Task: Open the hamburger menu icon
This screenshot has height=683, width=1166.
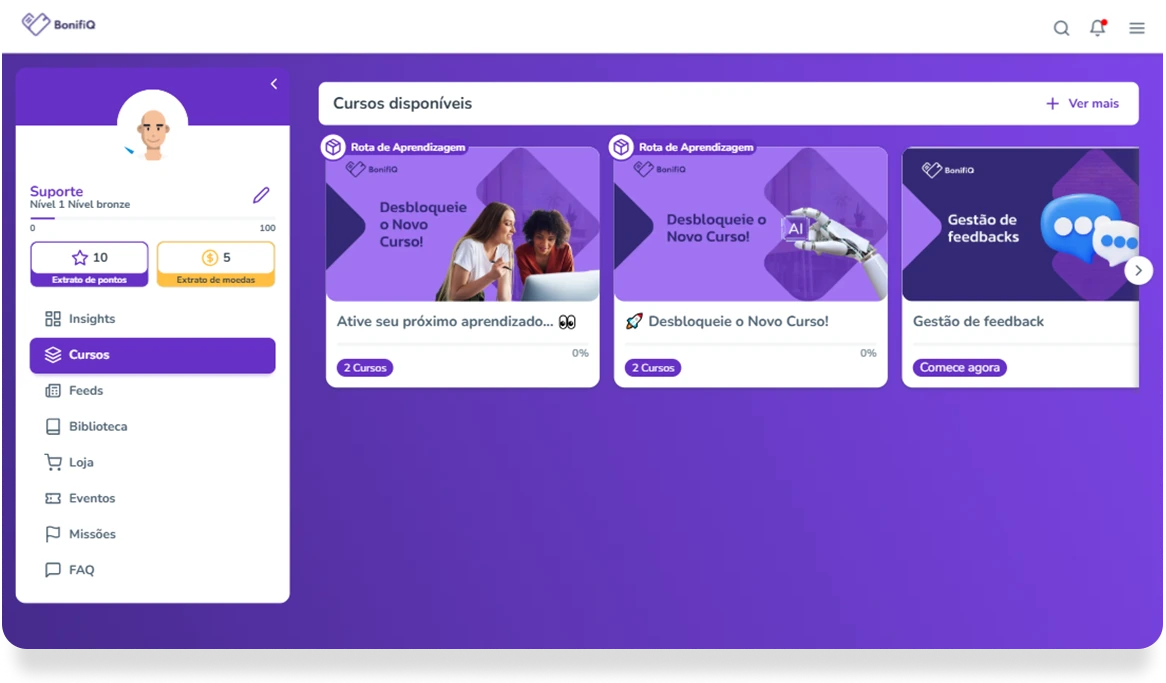Action: pos(1136,28)
